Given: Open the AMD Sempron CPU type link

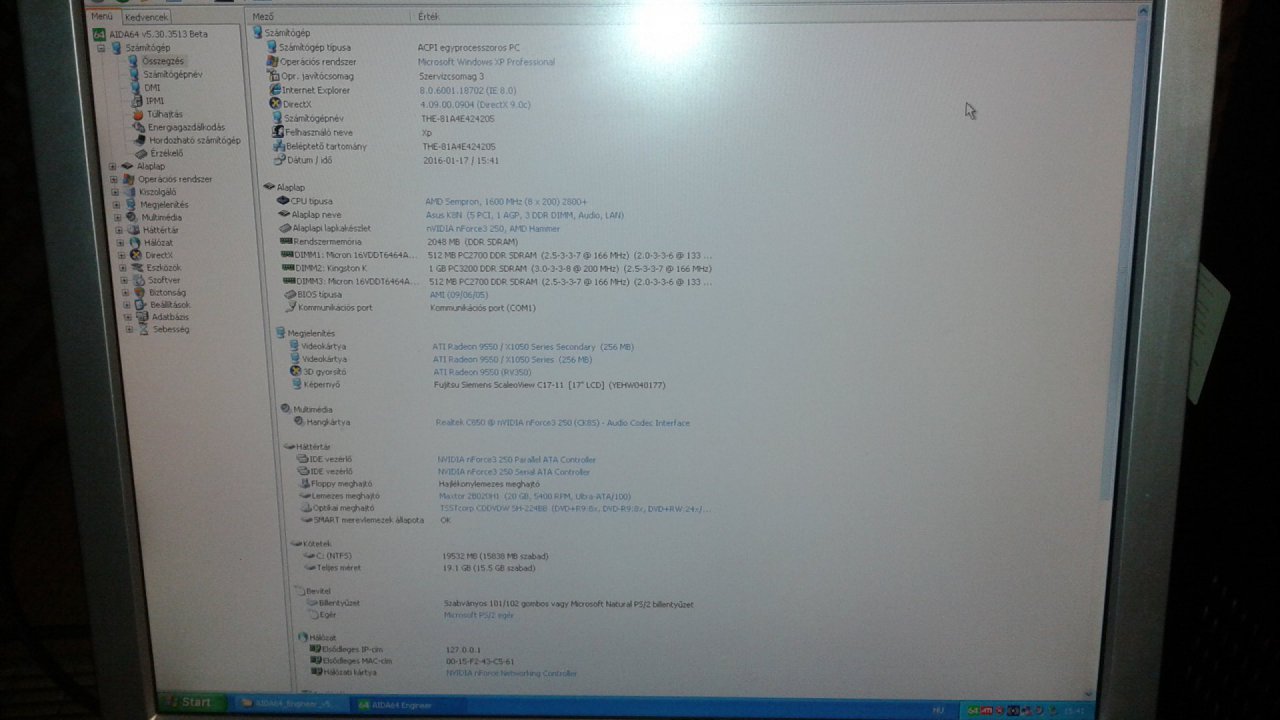Looking at the screenshot, I should 506,201.
